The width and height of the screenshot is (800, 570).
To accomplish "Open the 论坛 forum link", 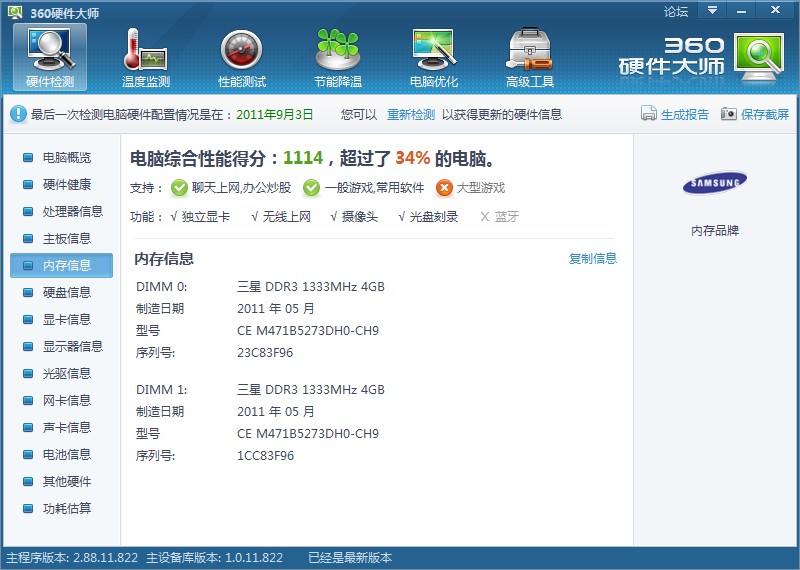I will [x=676, y=11].
